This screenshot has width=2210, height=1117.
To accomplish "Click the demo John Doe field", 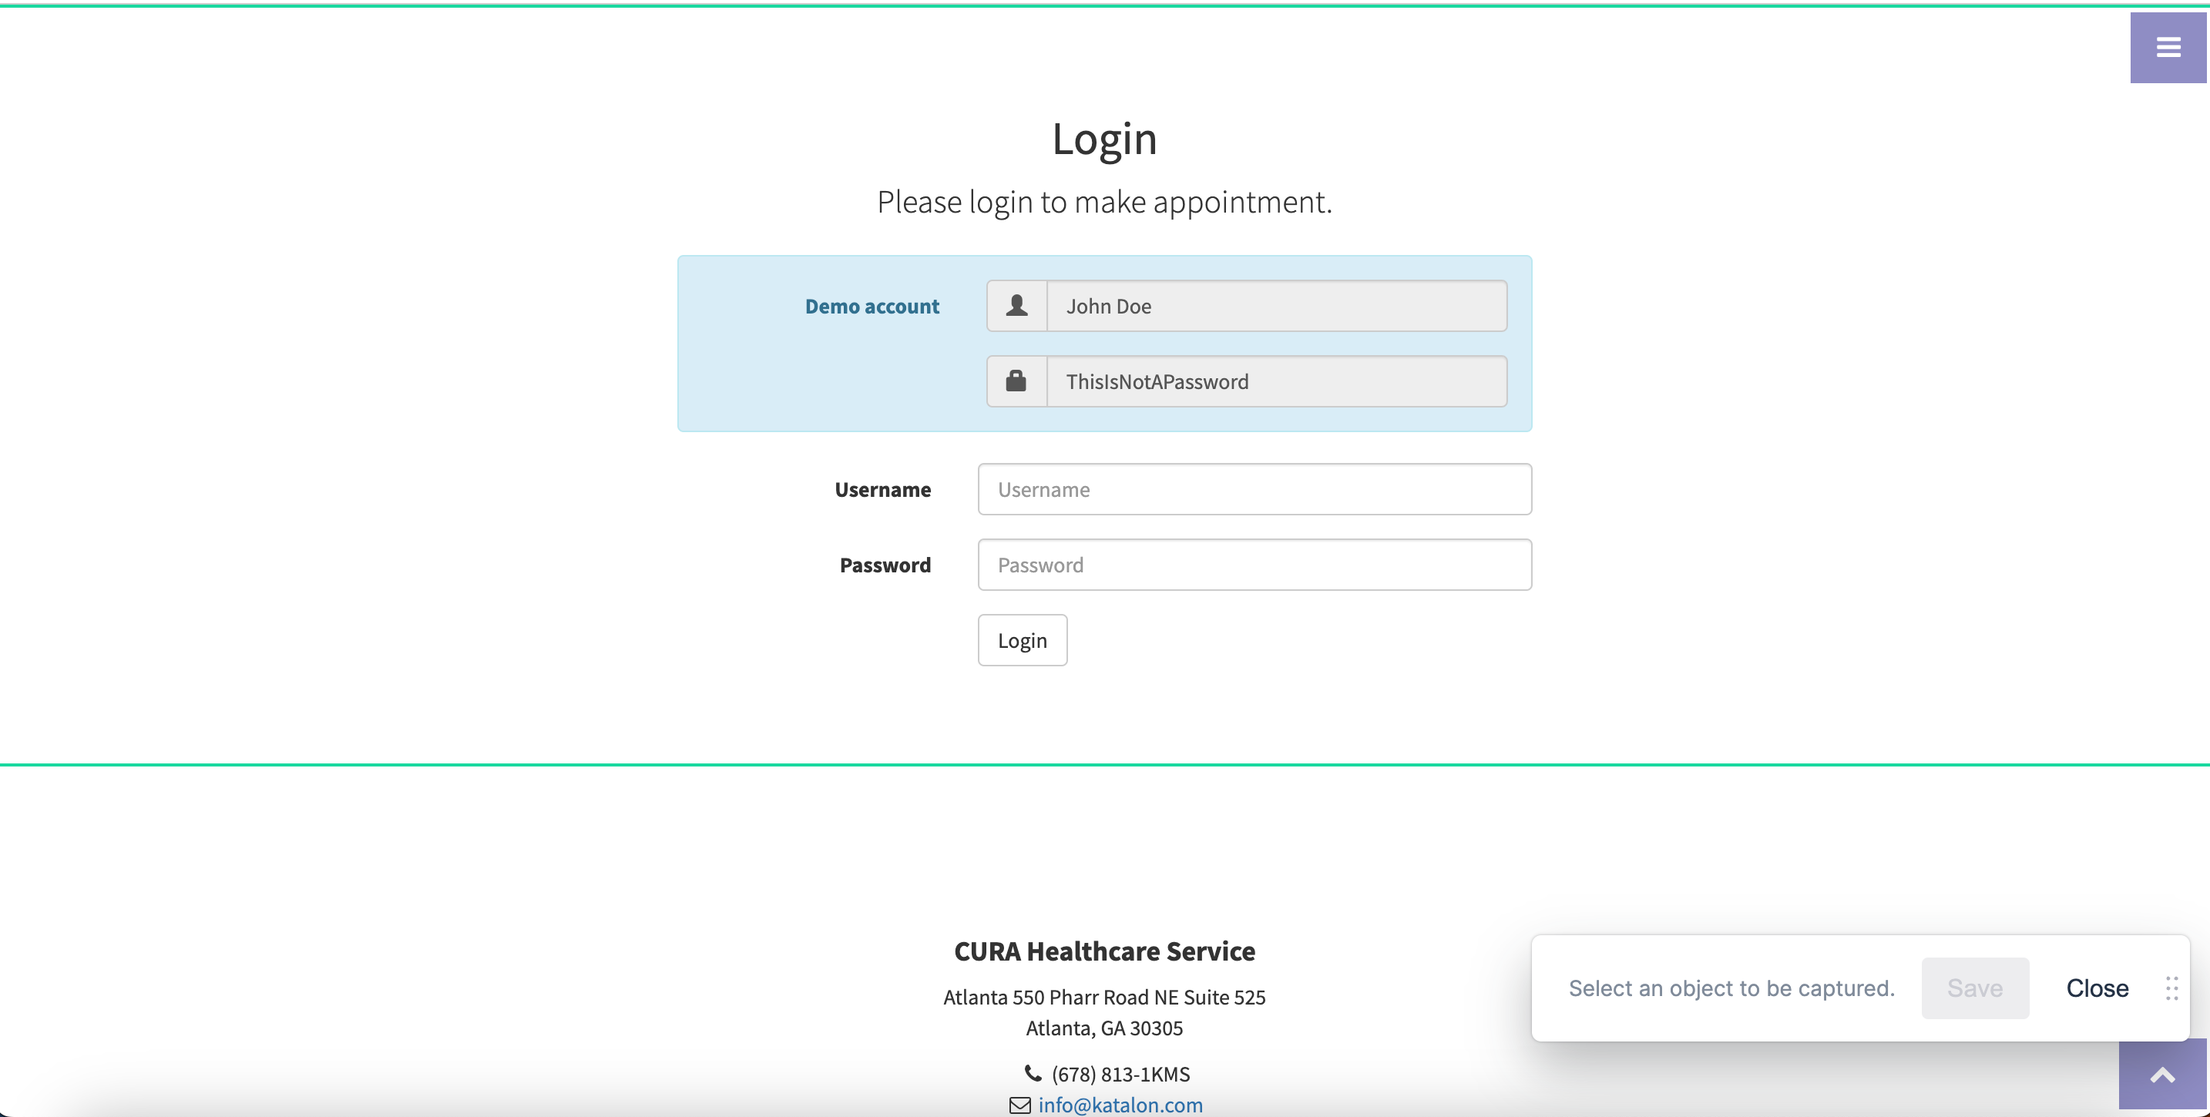I will (1277, 305).
